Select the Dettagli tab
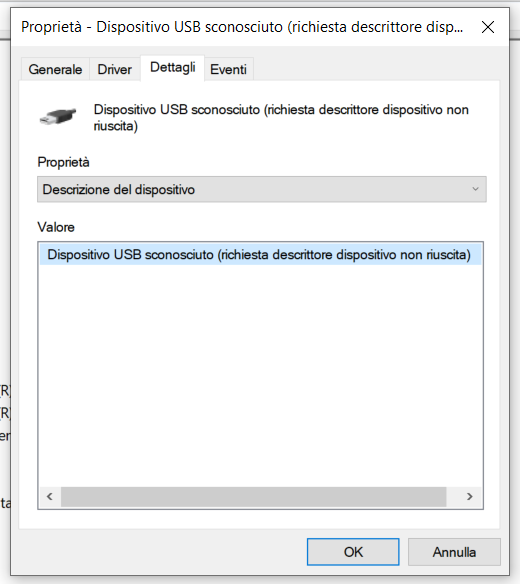Viewport: 520px width, 584px height. click(x=172, y=68)
